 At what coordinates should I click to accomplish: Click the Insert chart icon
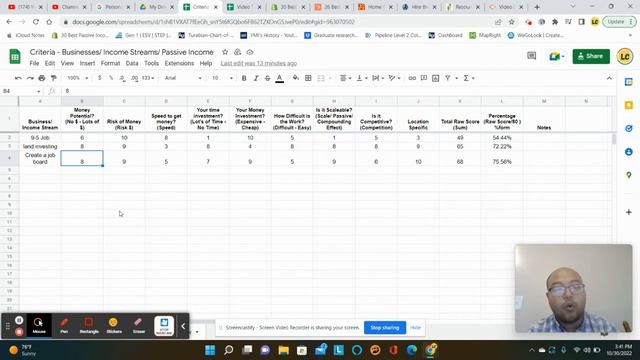point(436,78)
